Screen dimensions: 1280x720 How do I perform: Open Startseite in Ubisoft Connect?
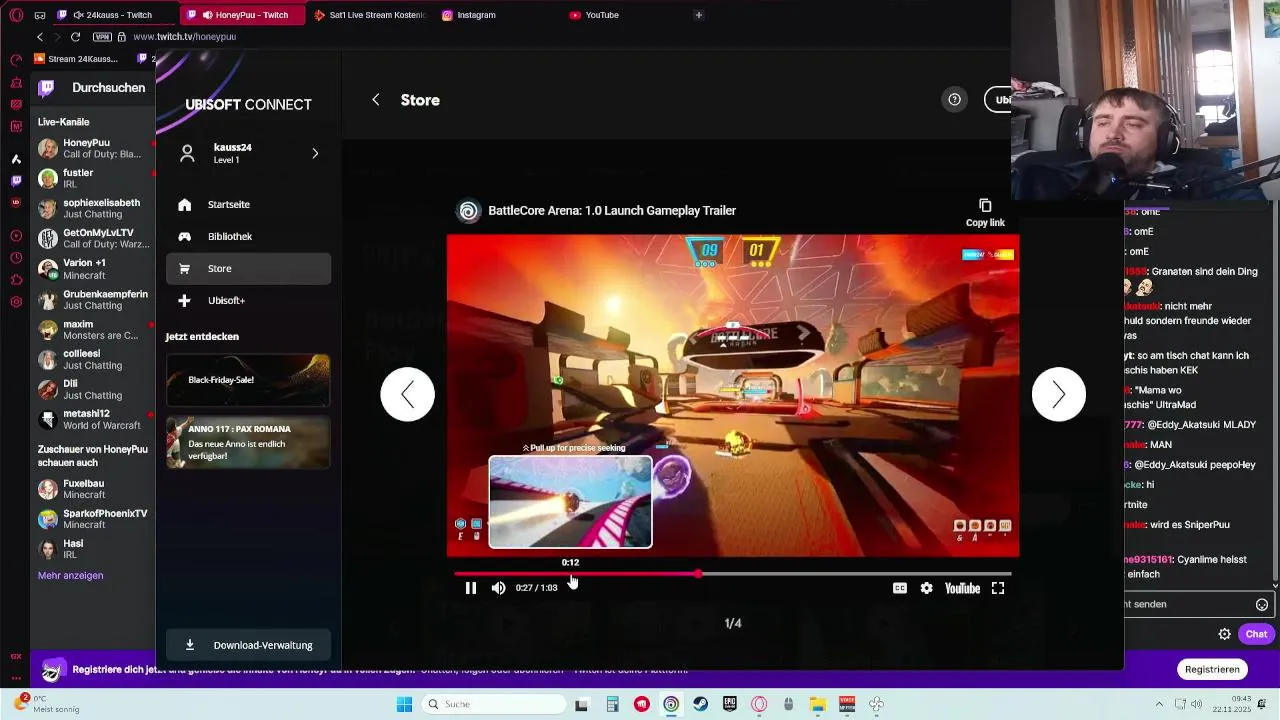point(248,204)
